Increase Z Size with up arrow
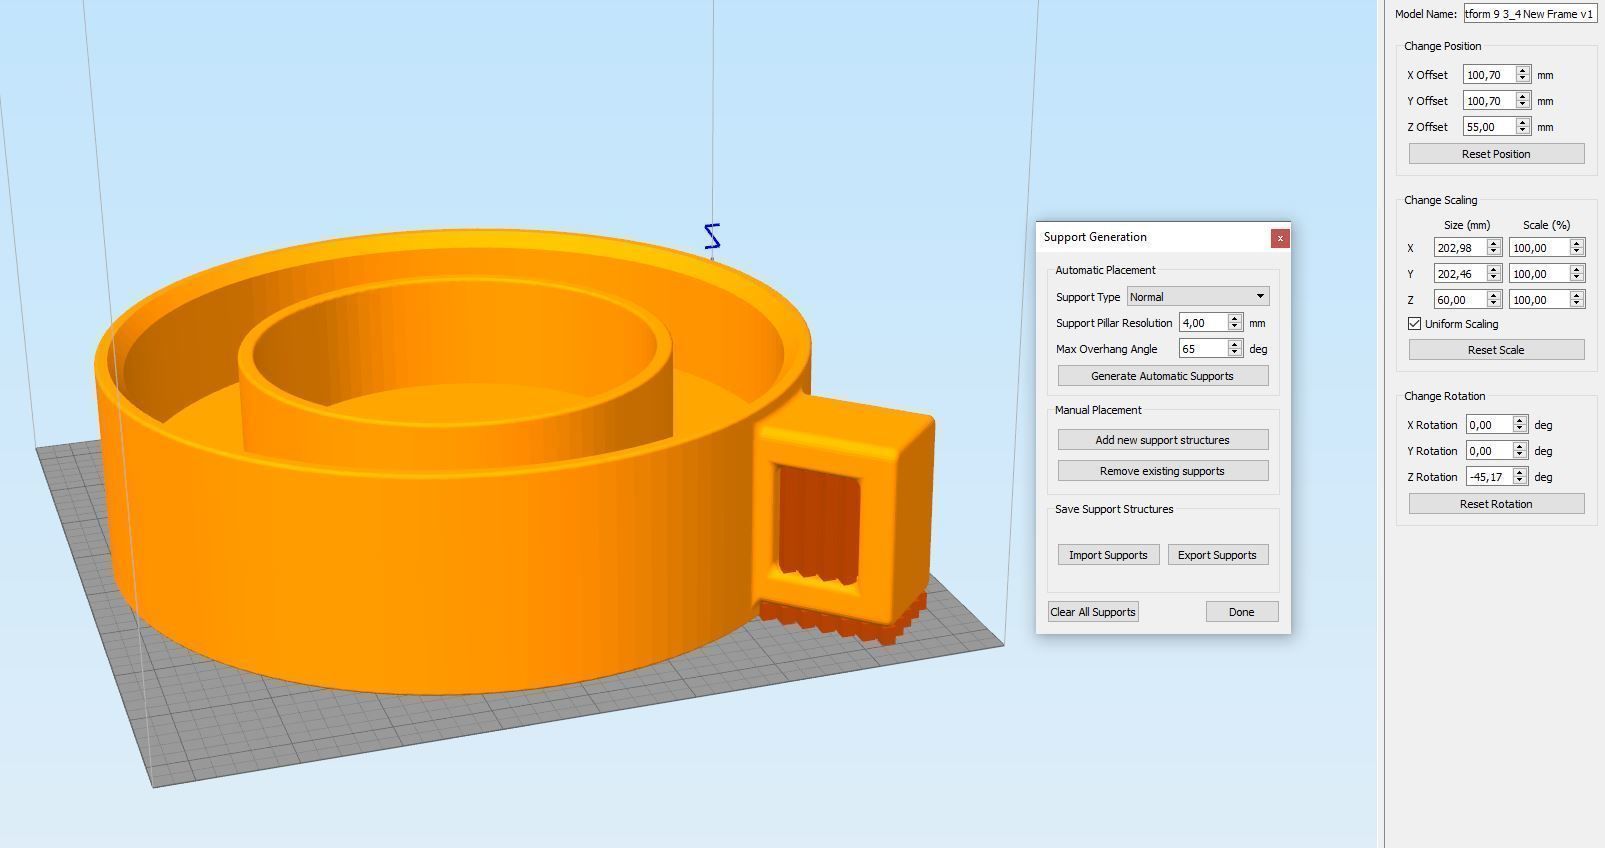This screenshot has height=848, width=1605. pos(1494,295)
